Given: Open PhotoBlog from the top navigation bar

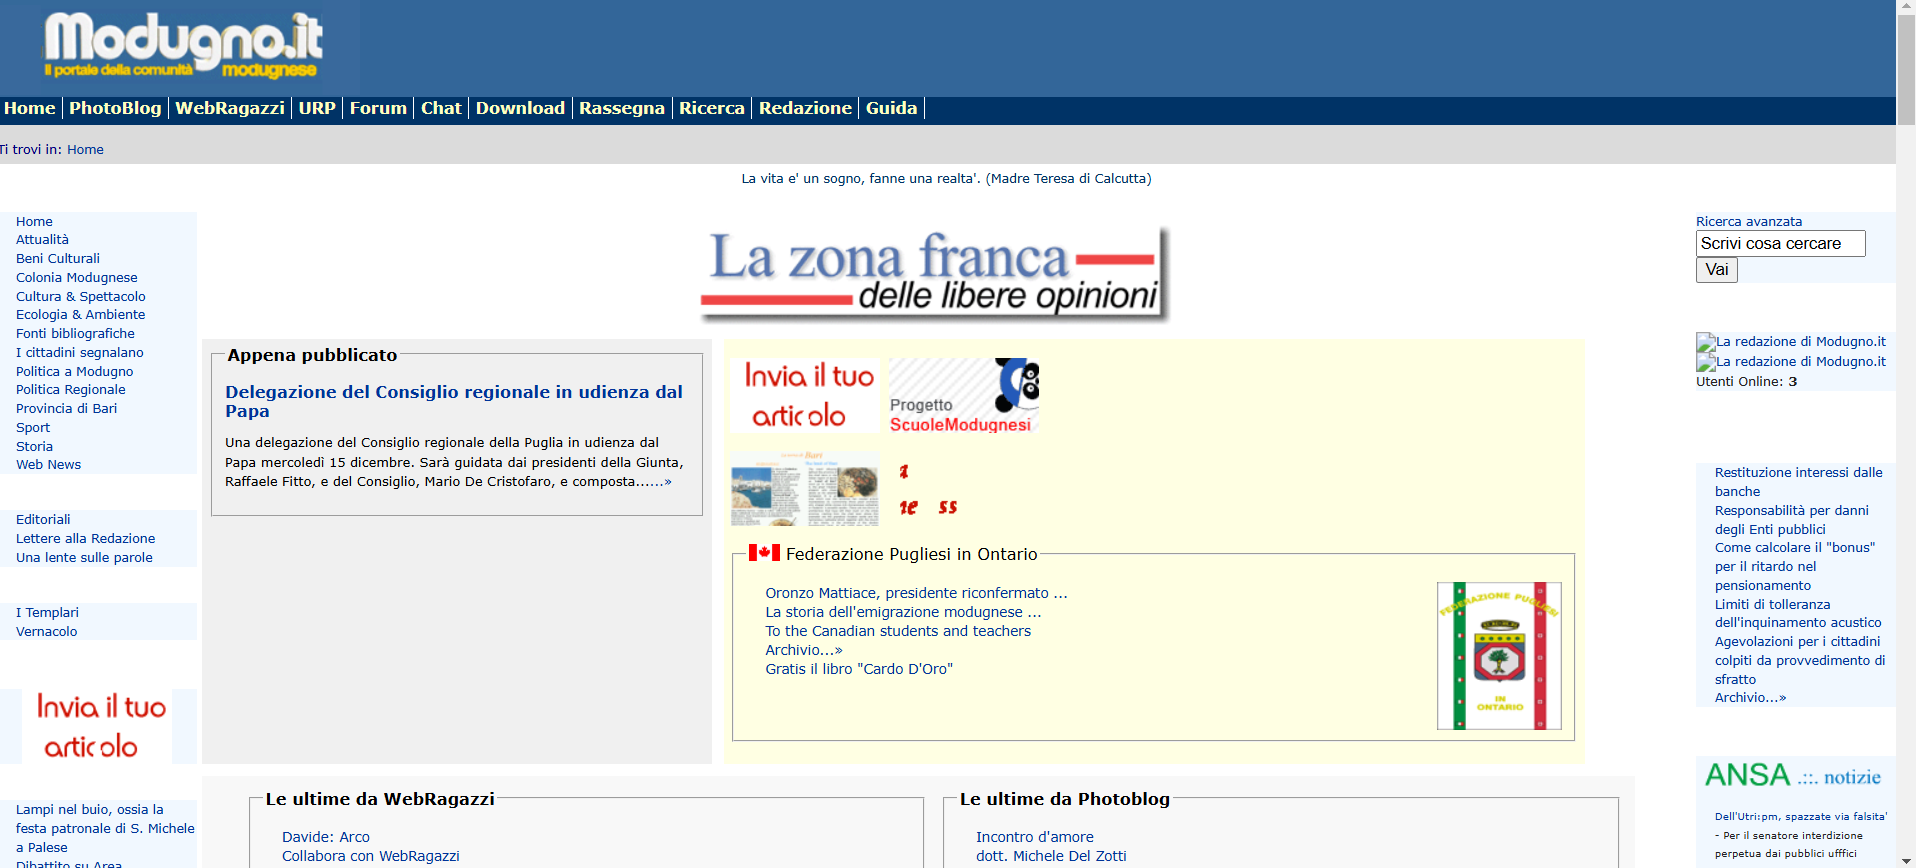Looking at the screenshot, I should 115,108.
